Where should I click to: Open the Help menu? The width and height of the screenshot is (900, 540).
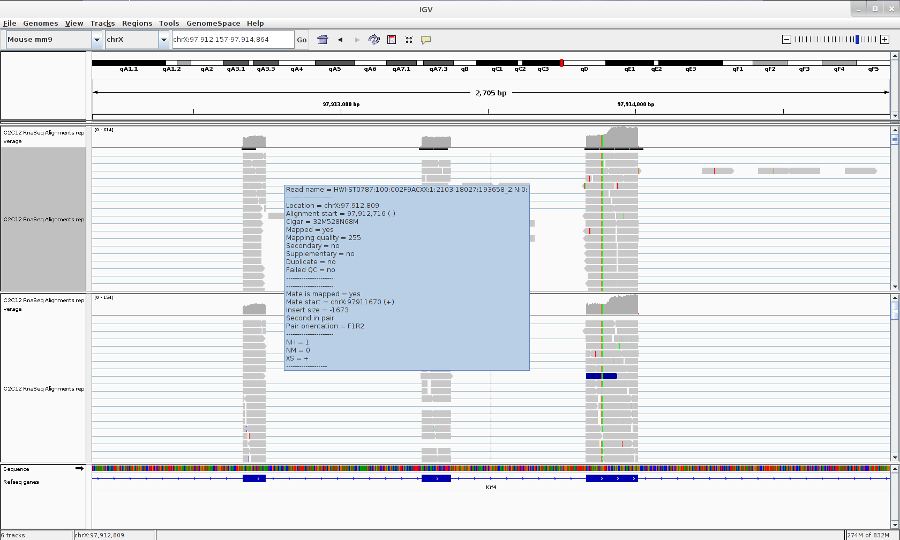click(255, 24)
